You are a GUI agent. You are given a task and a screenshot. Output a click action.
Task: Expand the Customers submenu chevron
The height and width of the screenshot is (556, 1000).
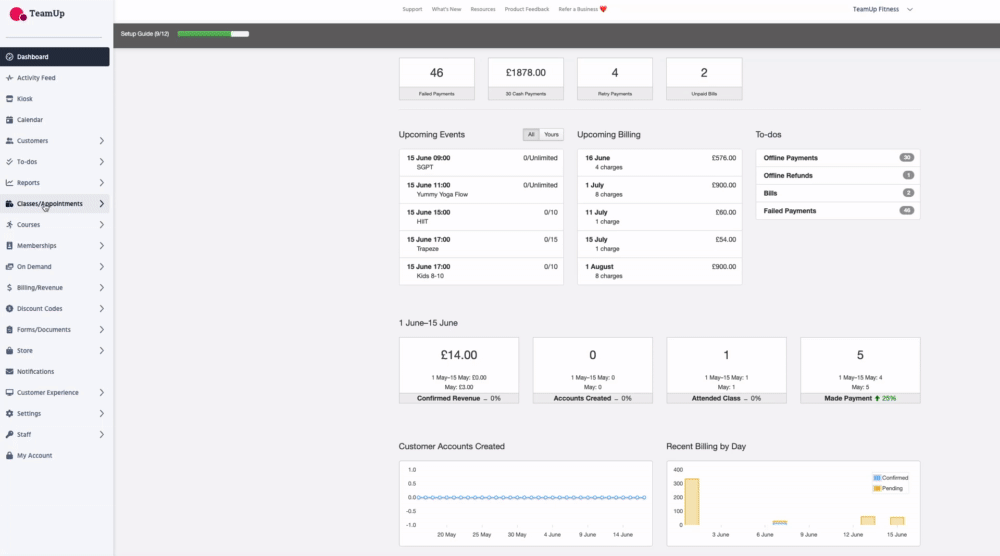[102, 141]
